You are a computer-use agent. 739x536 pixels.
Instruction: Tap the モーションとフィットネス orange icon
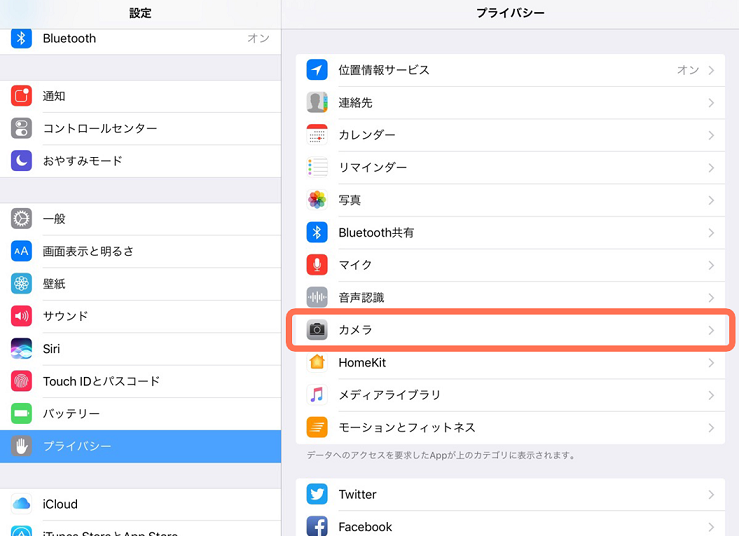tap(317, 427)
